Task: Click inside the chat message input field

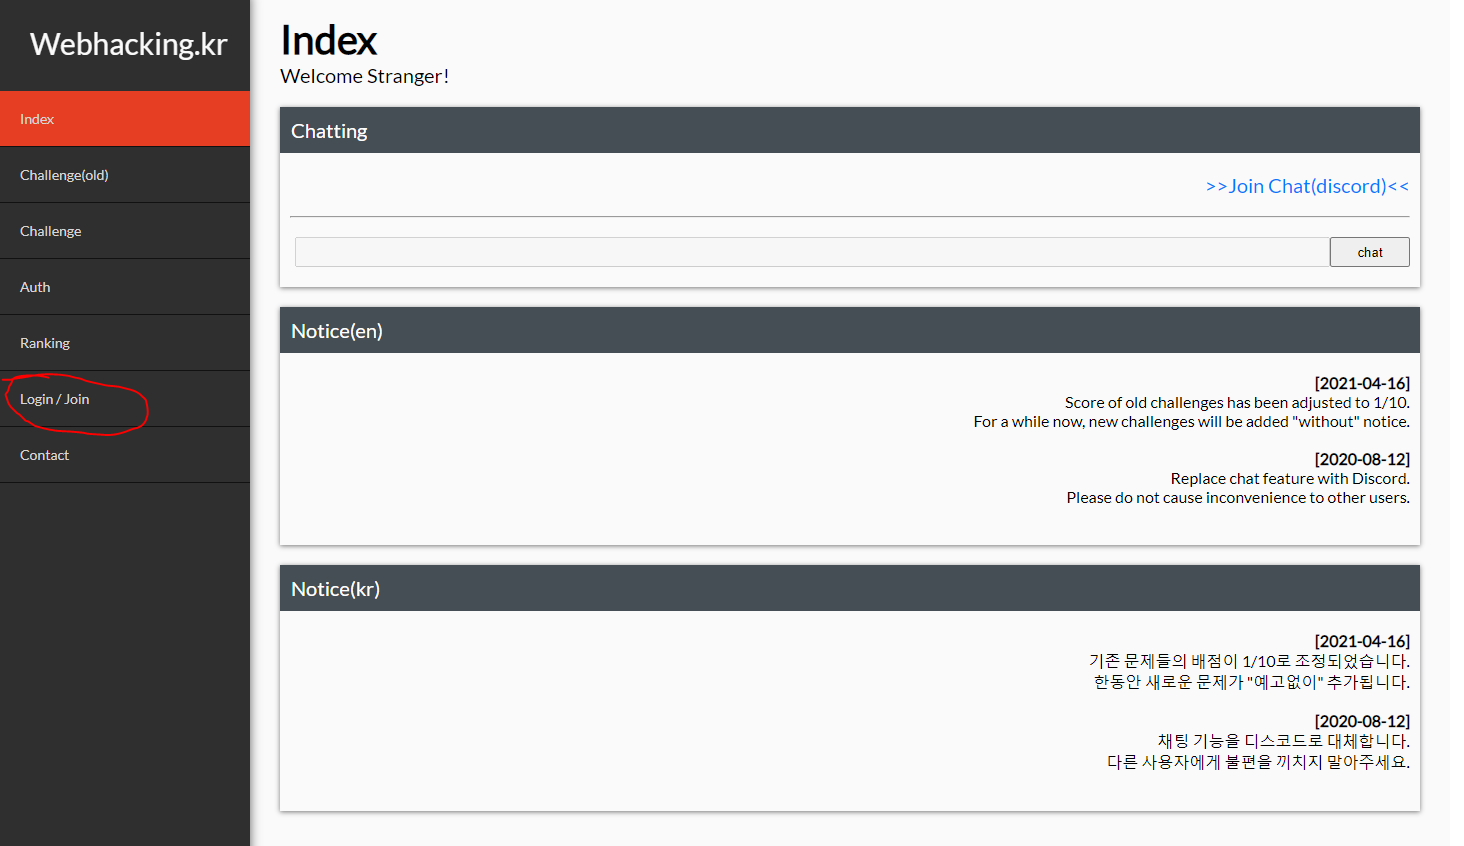Action: point(810,251)
